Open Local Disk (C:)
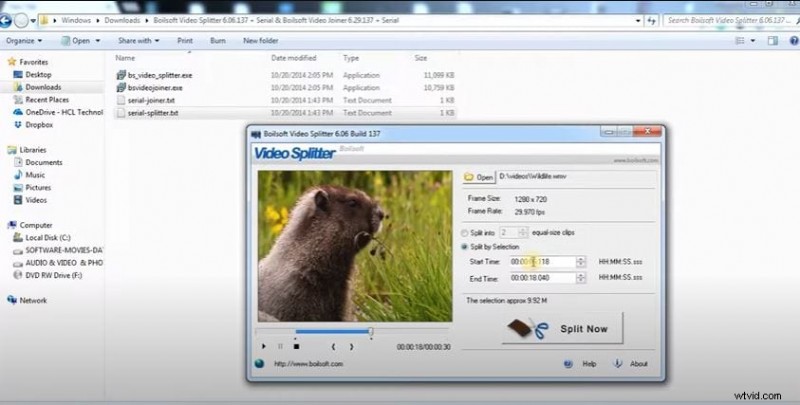 [48, 238]
